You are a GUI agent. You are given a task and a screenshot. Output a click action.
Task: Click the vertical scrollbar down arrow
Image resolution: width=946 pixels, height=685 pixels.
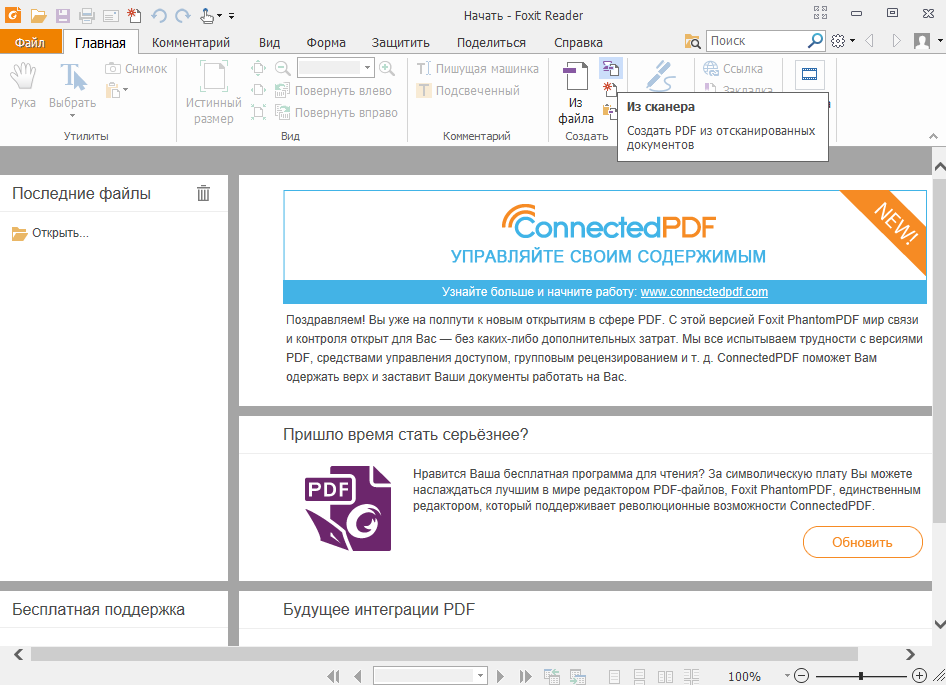click(x=939, y=625)
